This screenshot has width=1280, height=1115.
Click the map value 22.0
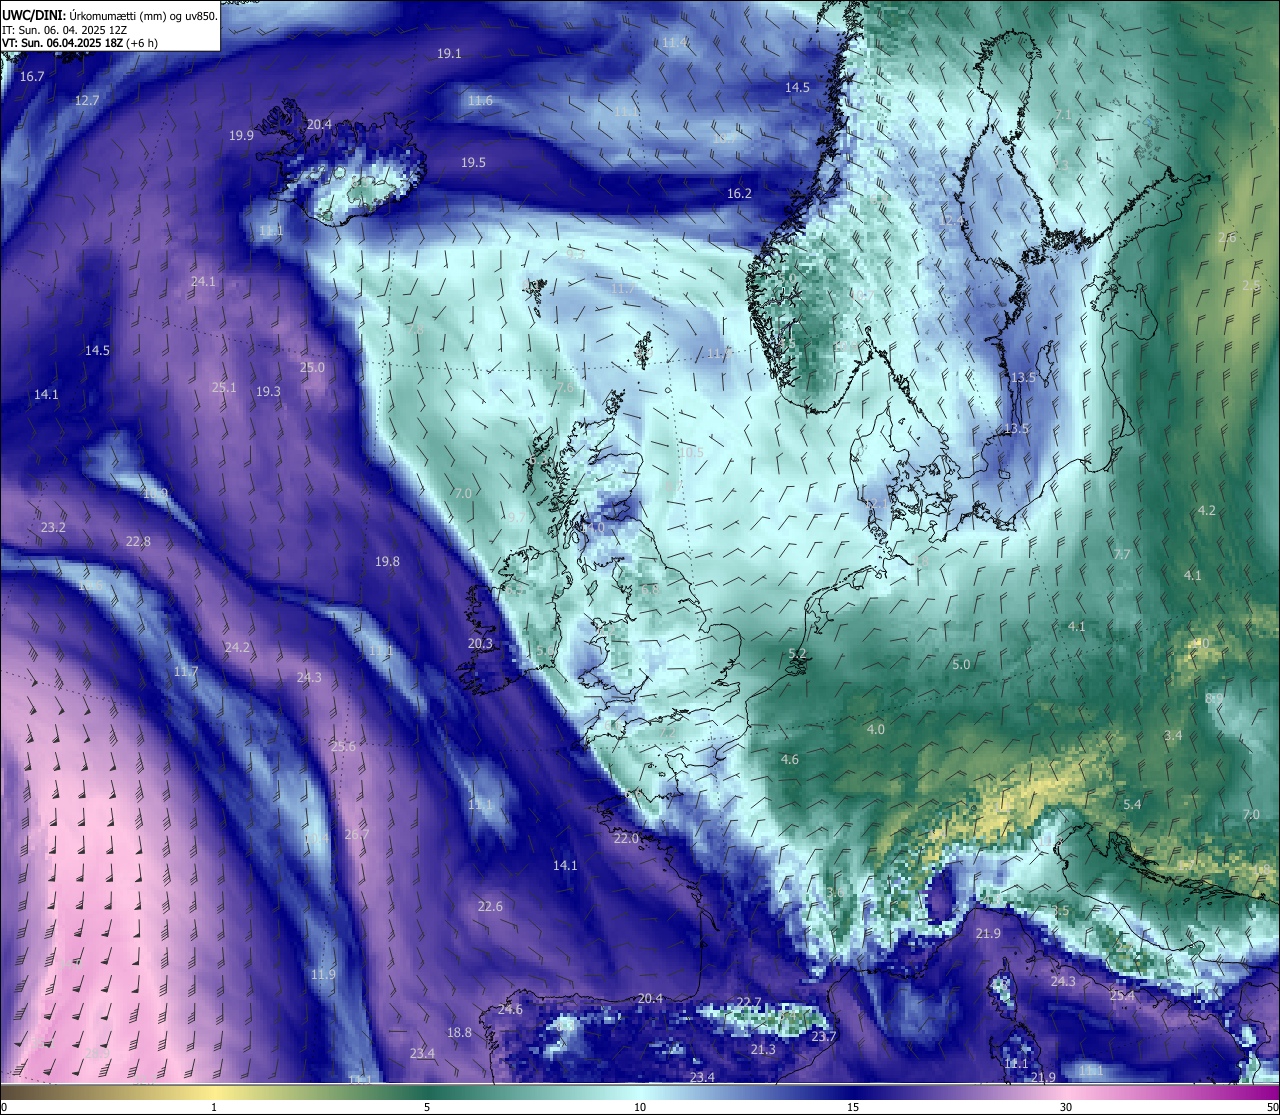[626, 839]
